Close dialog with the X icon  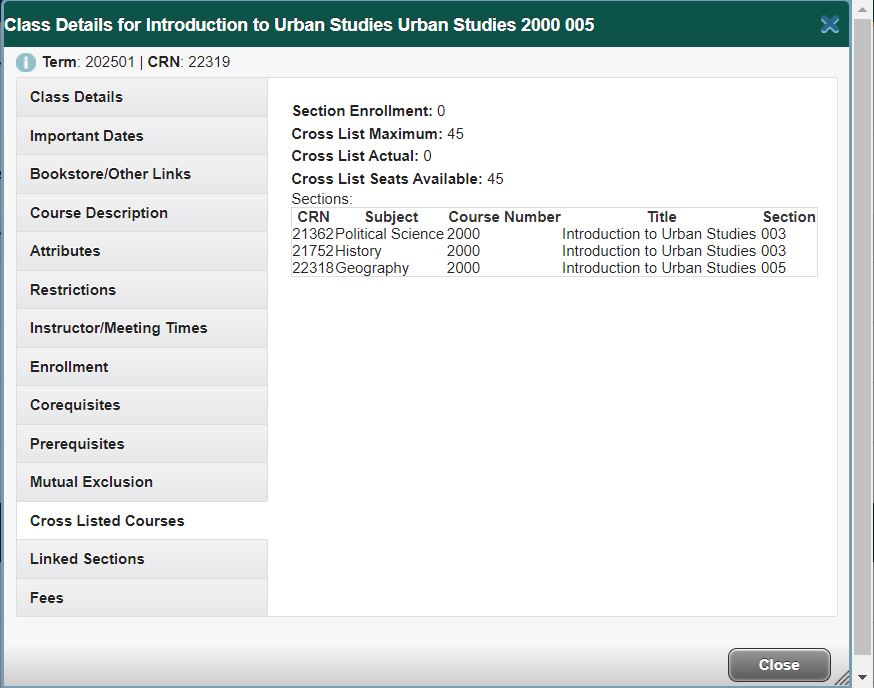coord(829,25)
